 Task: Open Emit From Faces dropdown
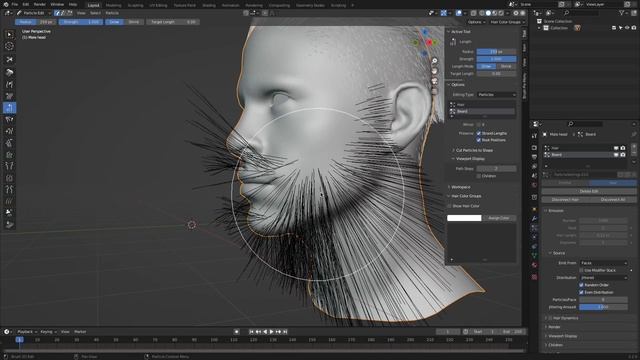[x=604, y=263]
